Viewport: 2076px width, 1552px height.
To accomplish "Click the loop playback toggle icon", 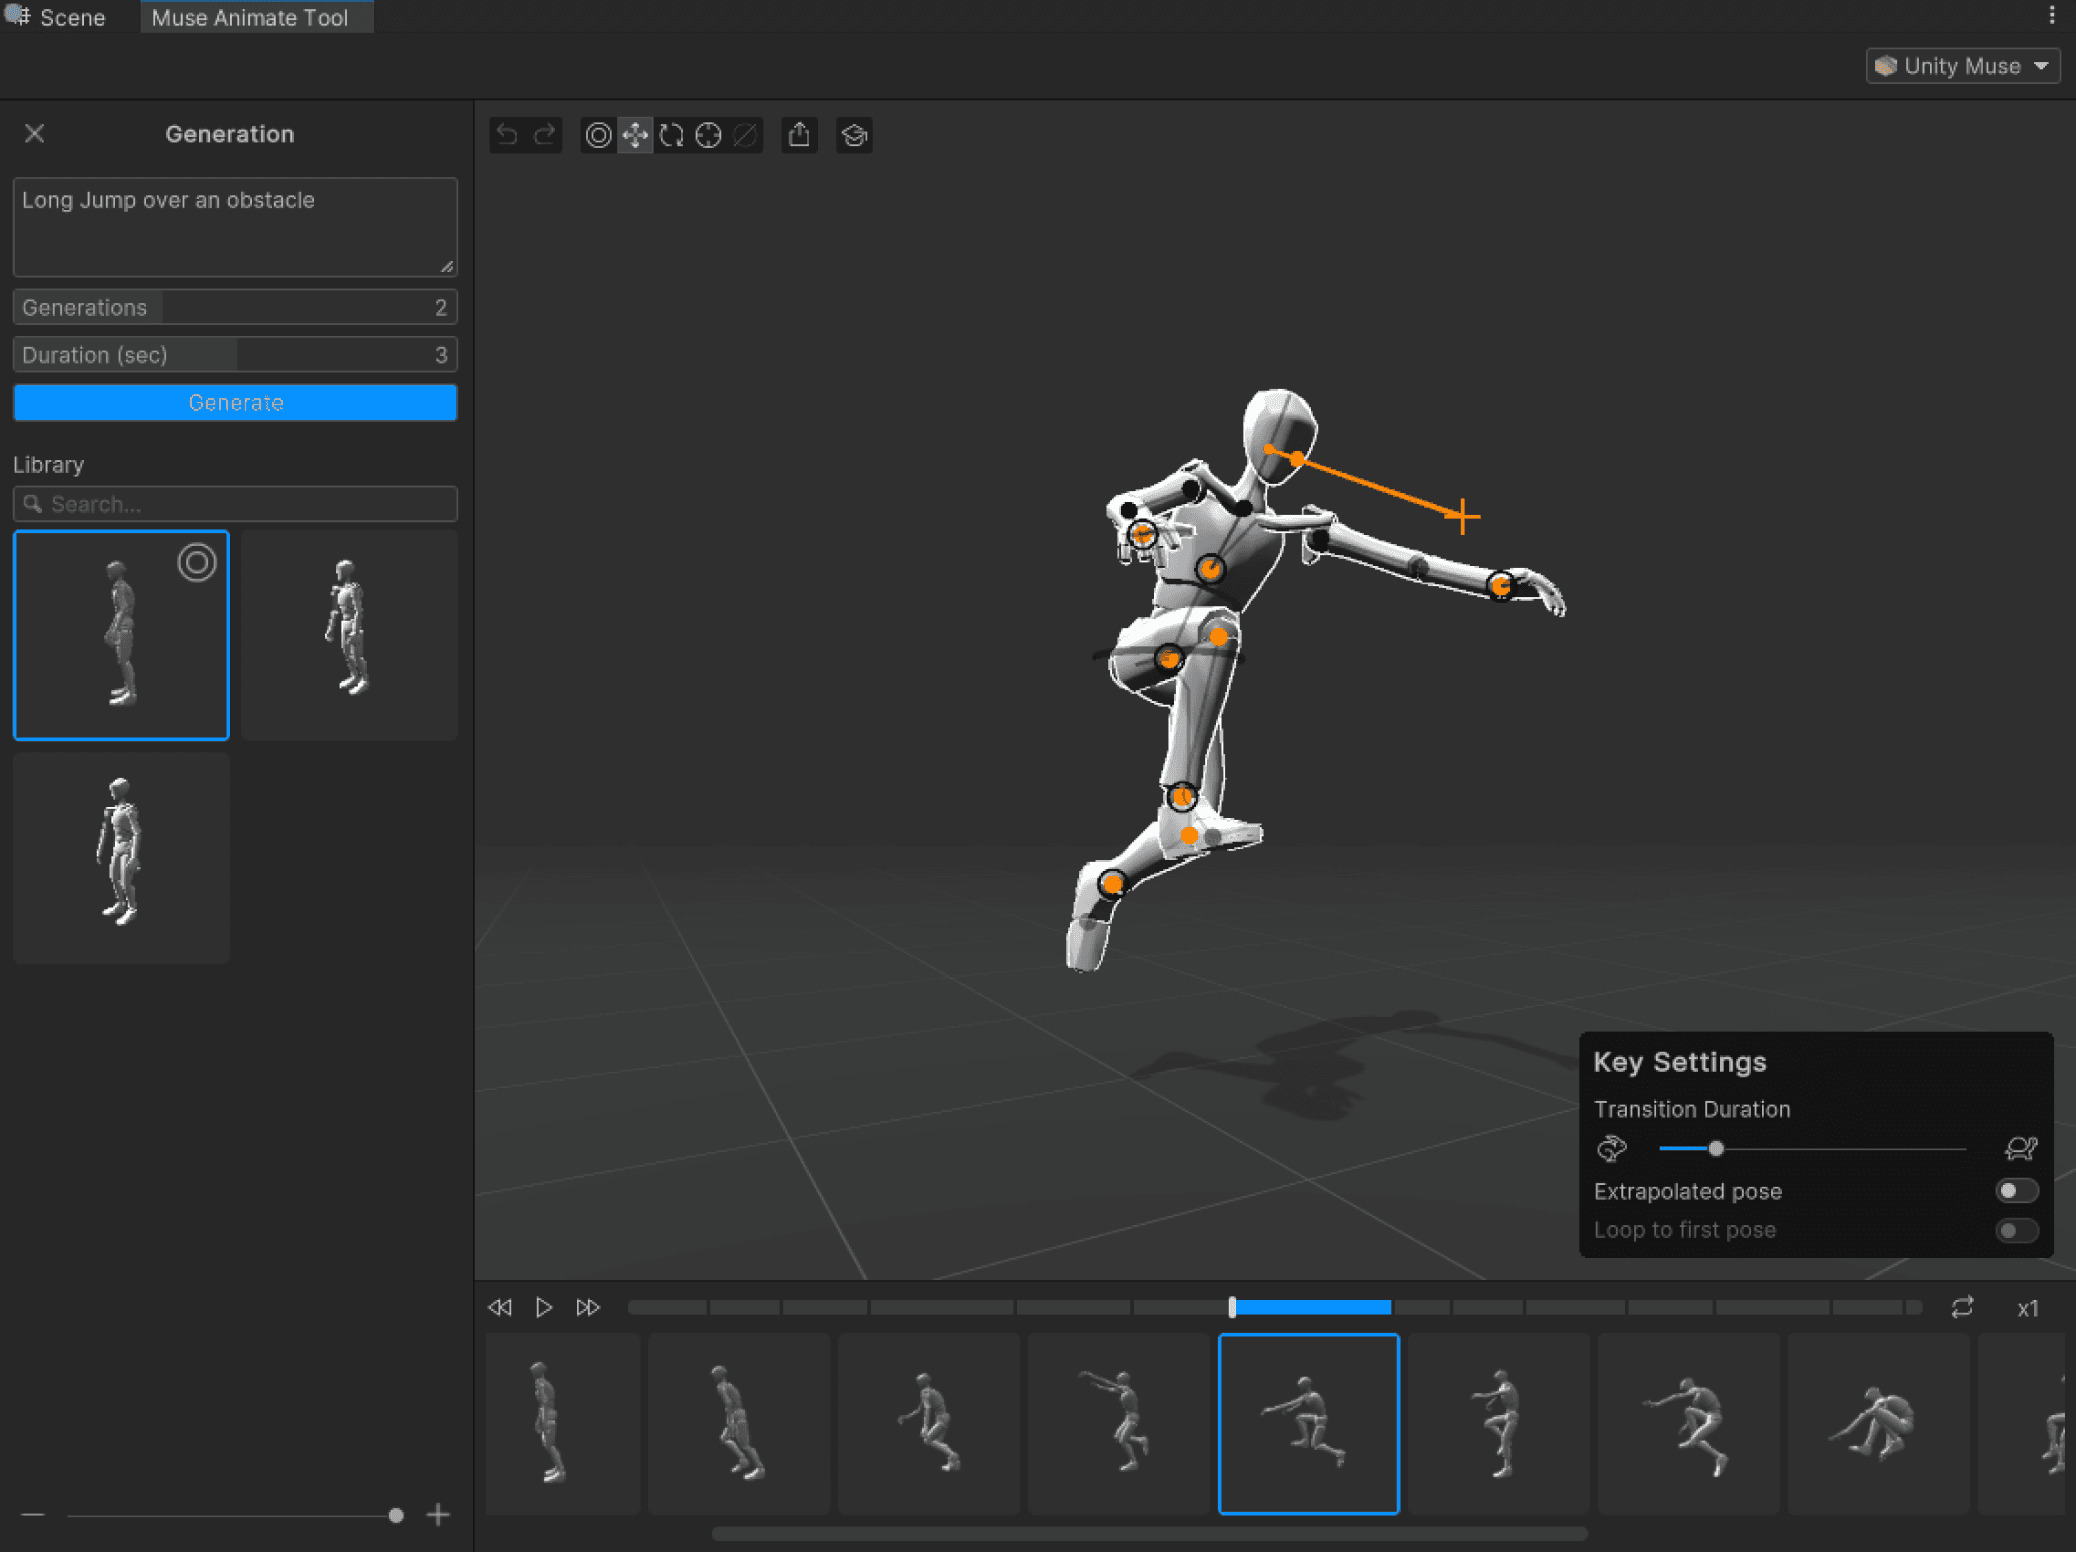I will [x=1964, y=1306].
